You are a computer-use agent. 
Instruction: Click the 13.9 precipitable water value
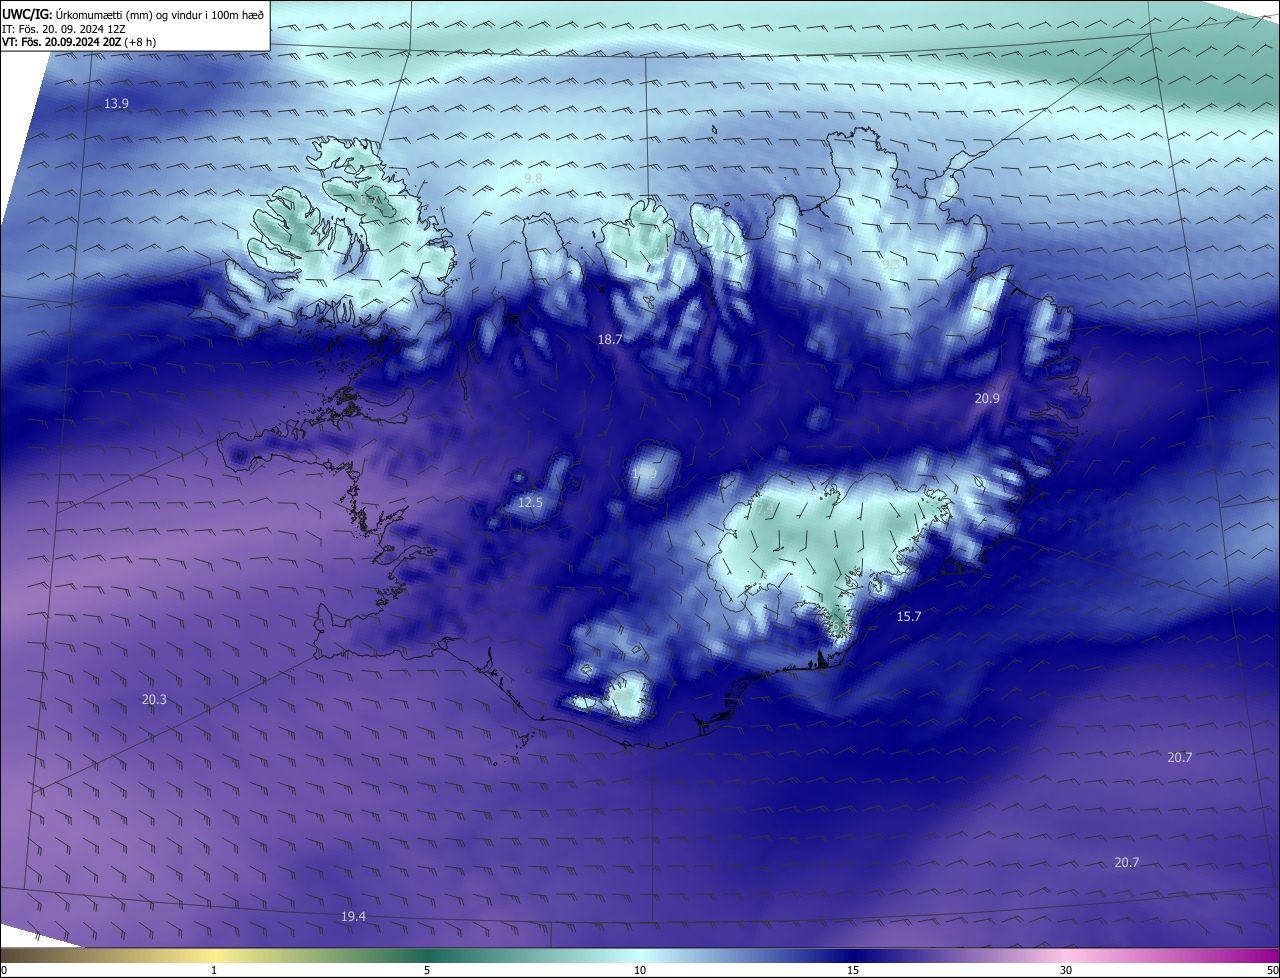coord(117,104)
